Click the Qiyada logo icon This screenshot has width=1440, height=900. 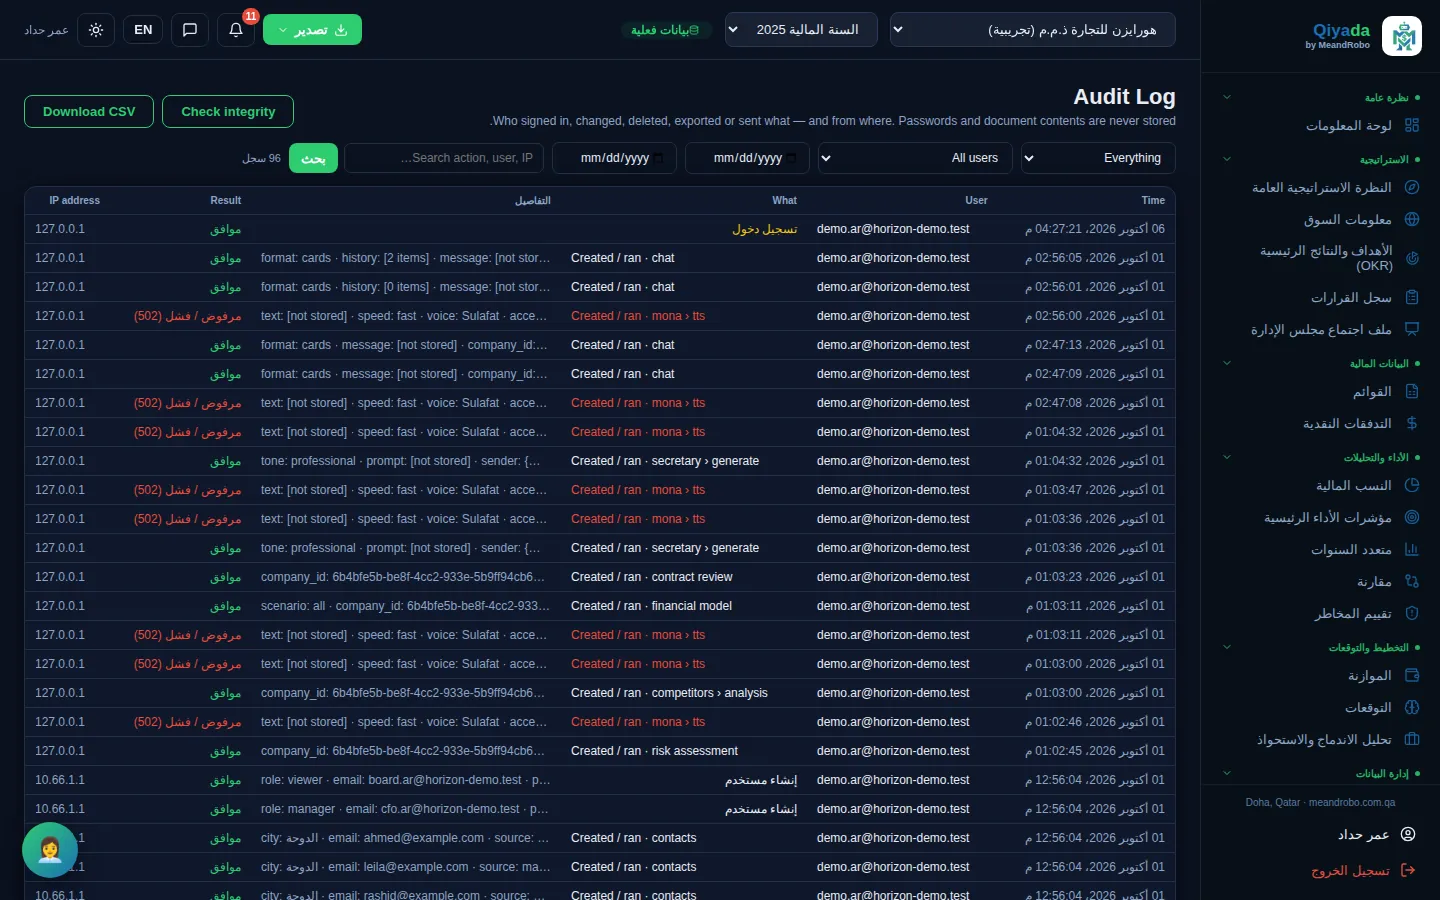coord(1402,36)
